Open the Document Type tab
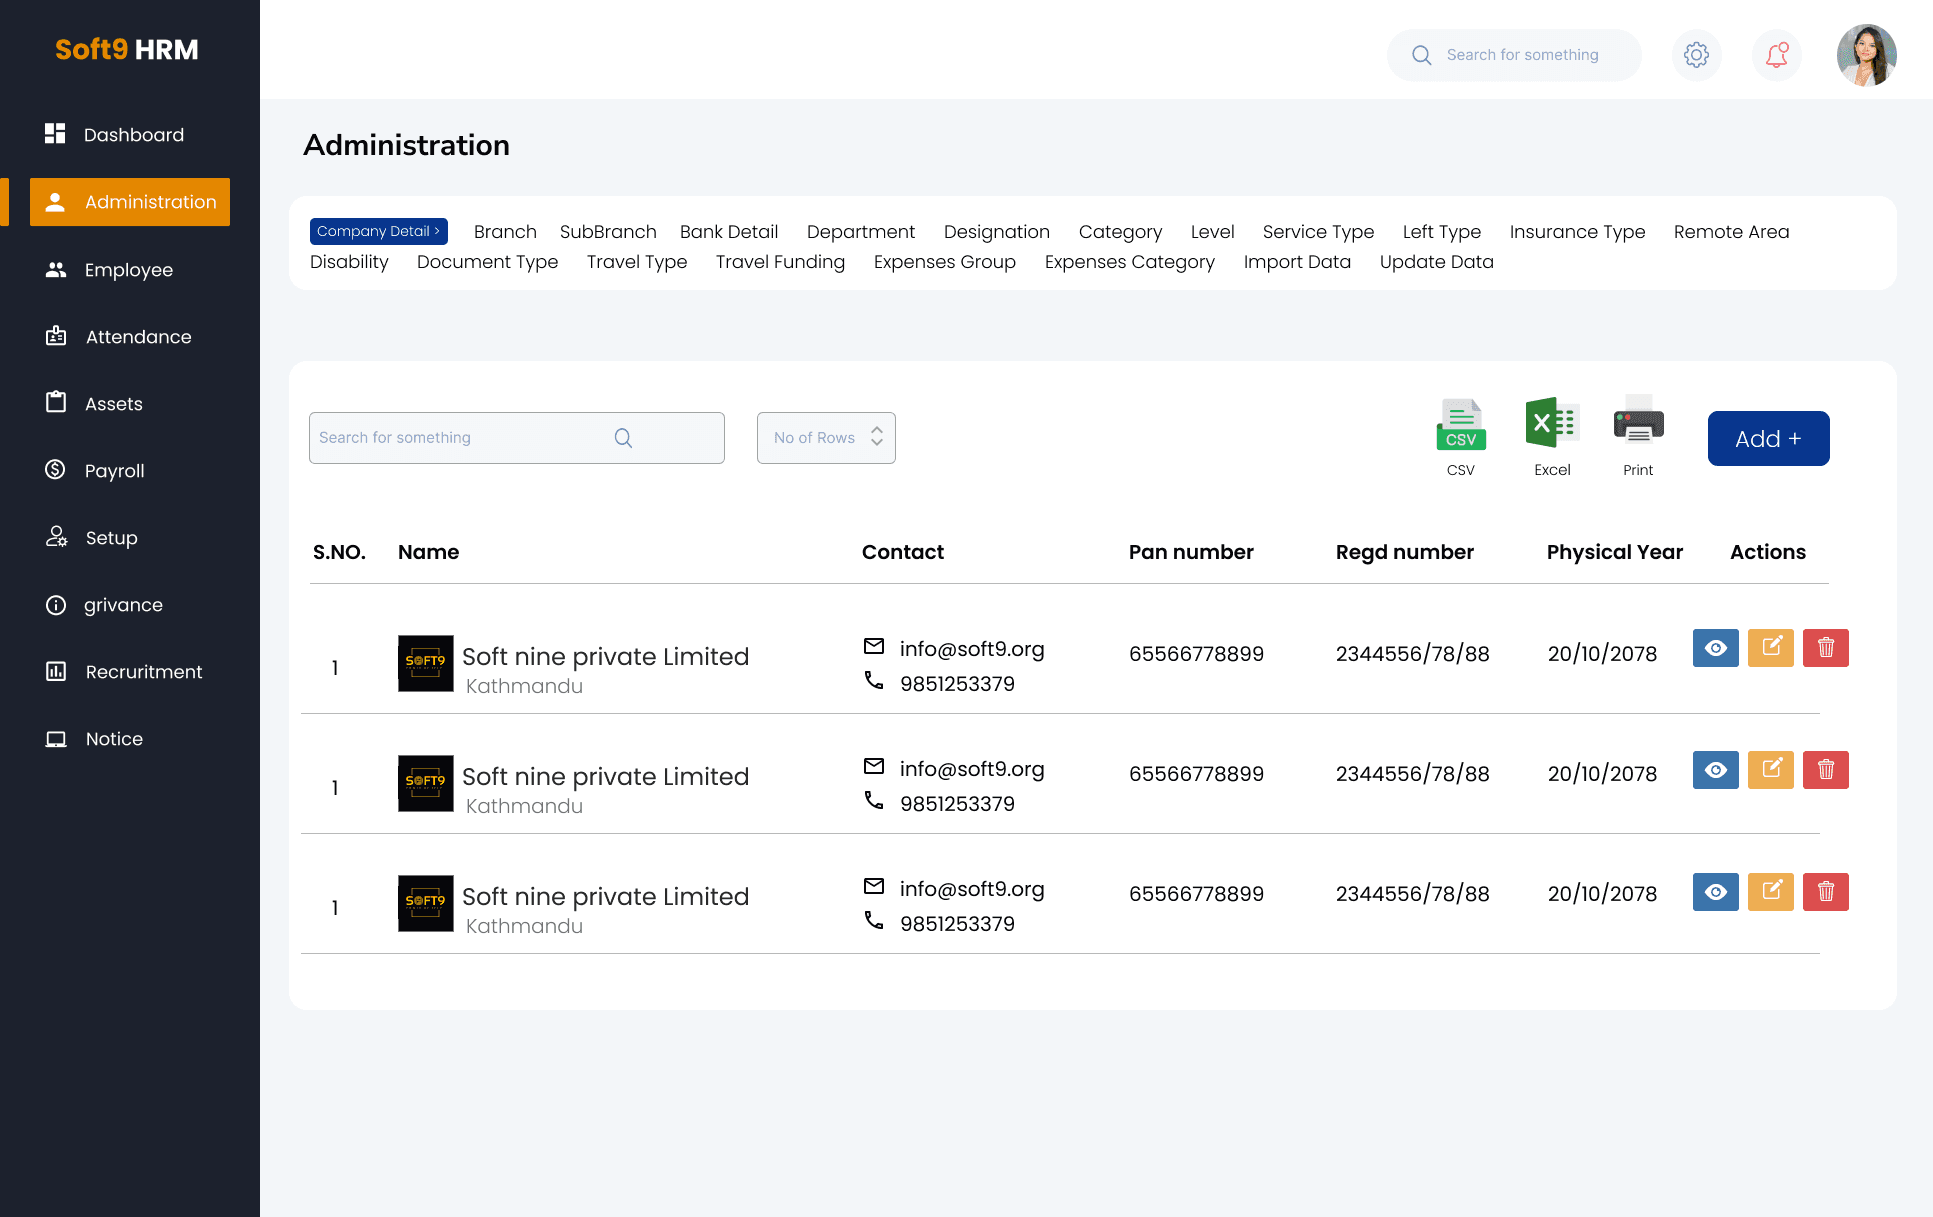1933x1217 pixels. [x=487, y=262]
